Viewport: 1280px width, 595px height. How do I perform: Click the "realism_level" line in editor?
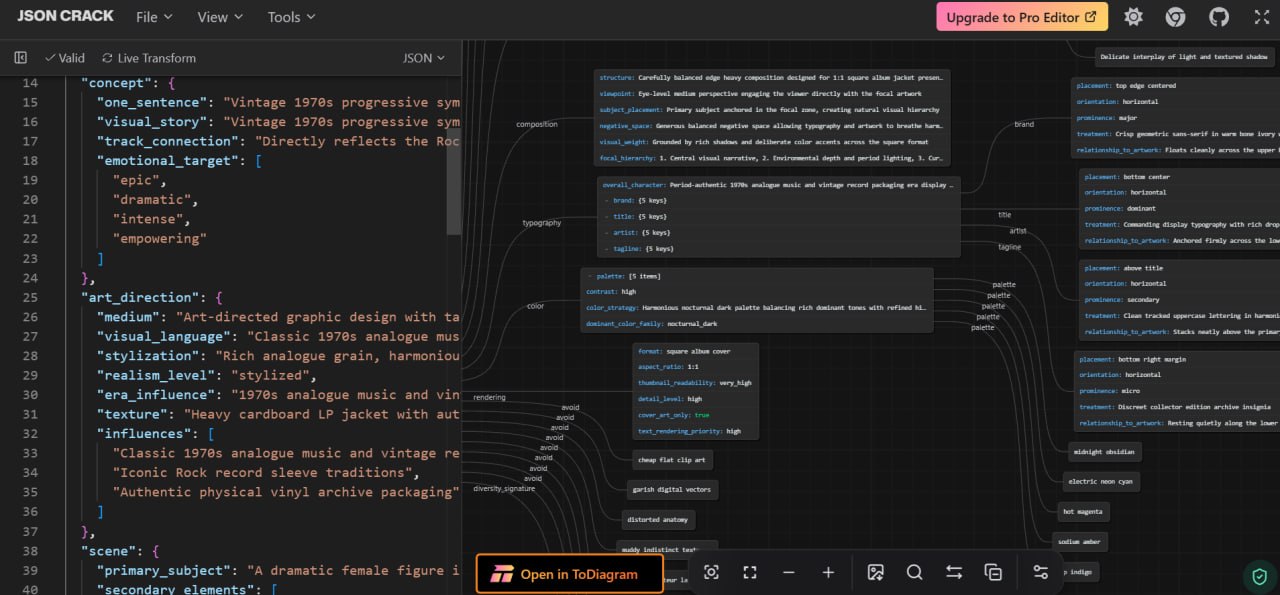(206, 375)
